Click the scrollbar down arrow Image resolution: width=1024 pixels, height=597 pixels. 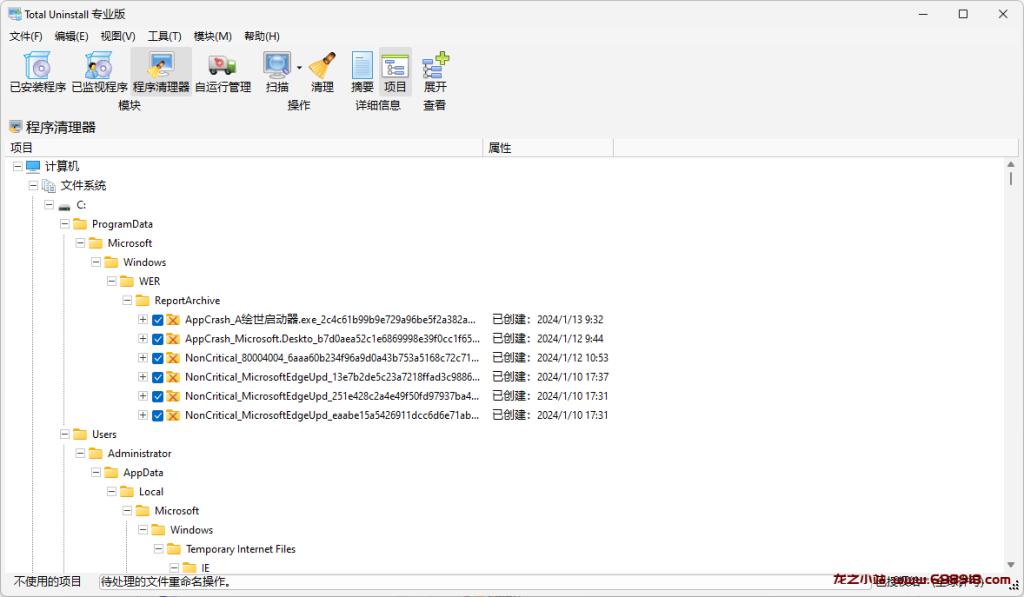[x=1011, y=565]
